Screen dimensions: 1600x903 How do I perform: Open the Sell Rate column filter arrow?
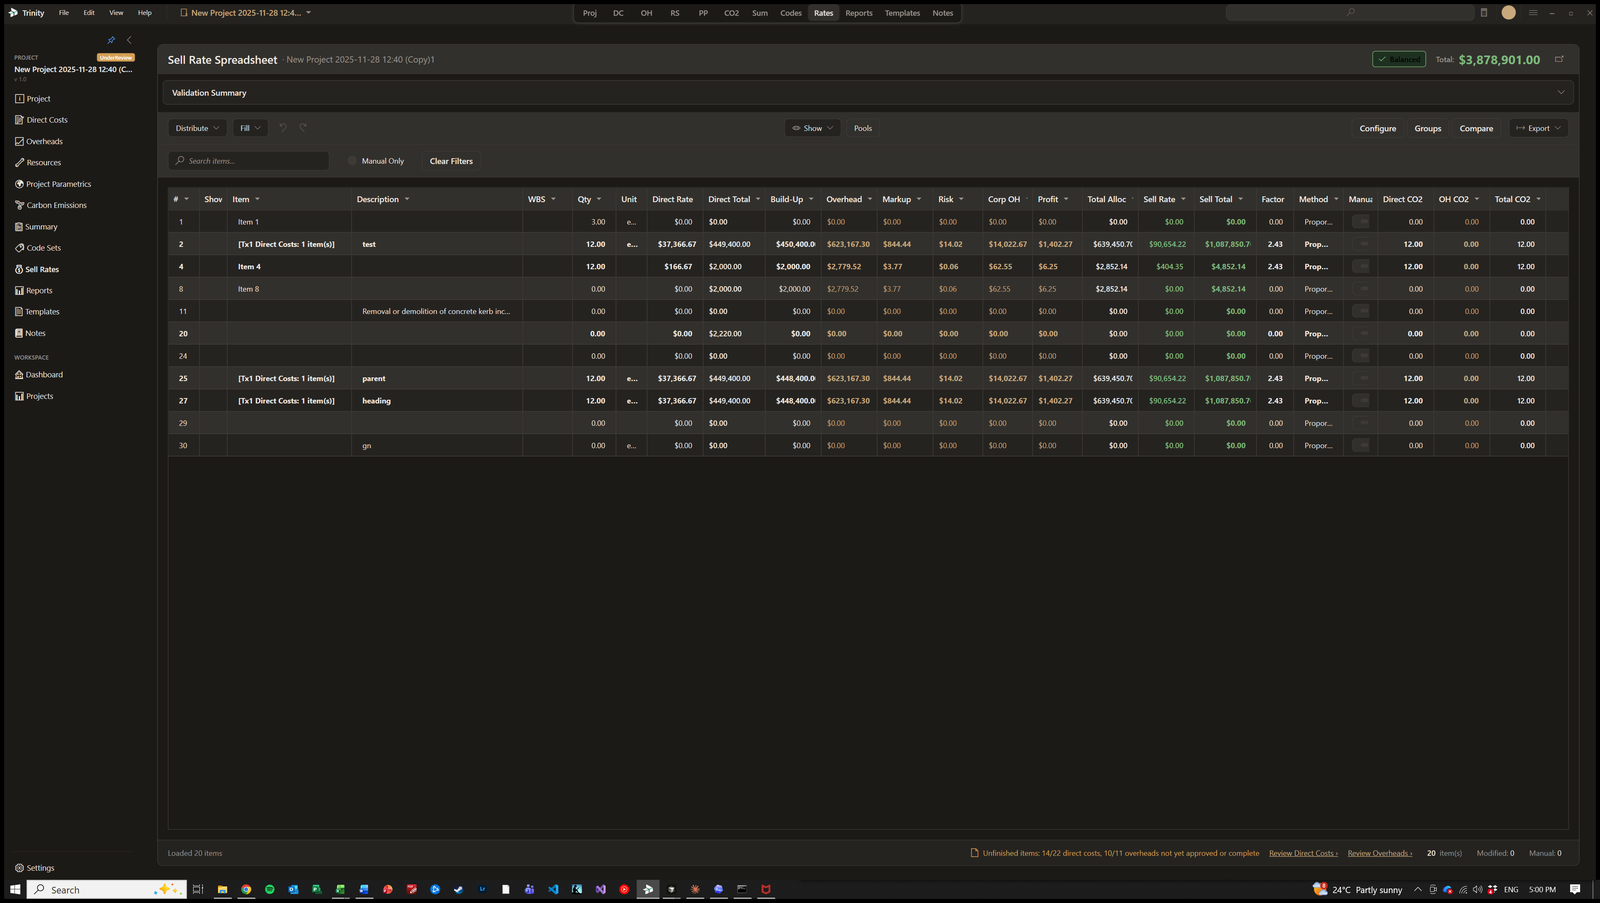[x=1183, y=199]
